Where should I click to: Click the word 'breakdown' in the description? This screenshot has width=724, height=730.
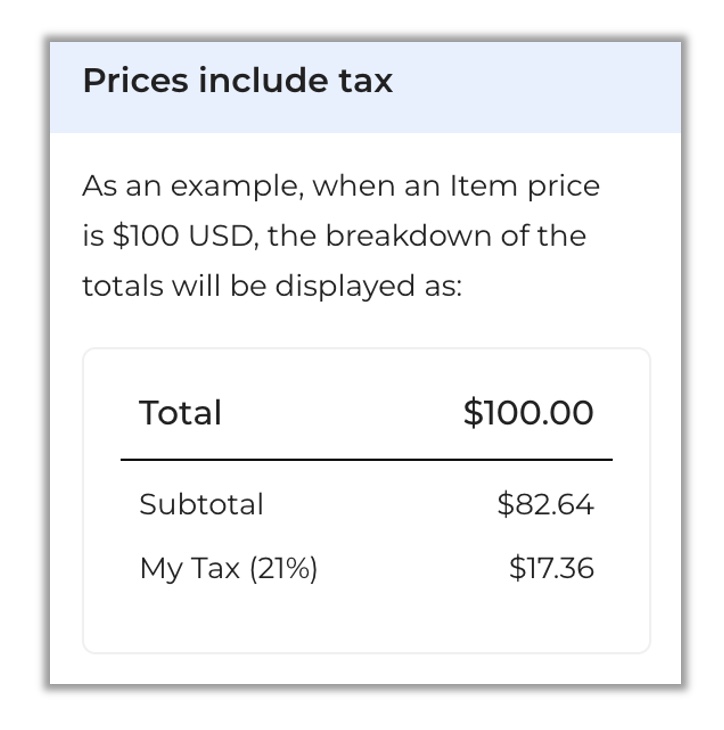click(x=408, y=236)
